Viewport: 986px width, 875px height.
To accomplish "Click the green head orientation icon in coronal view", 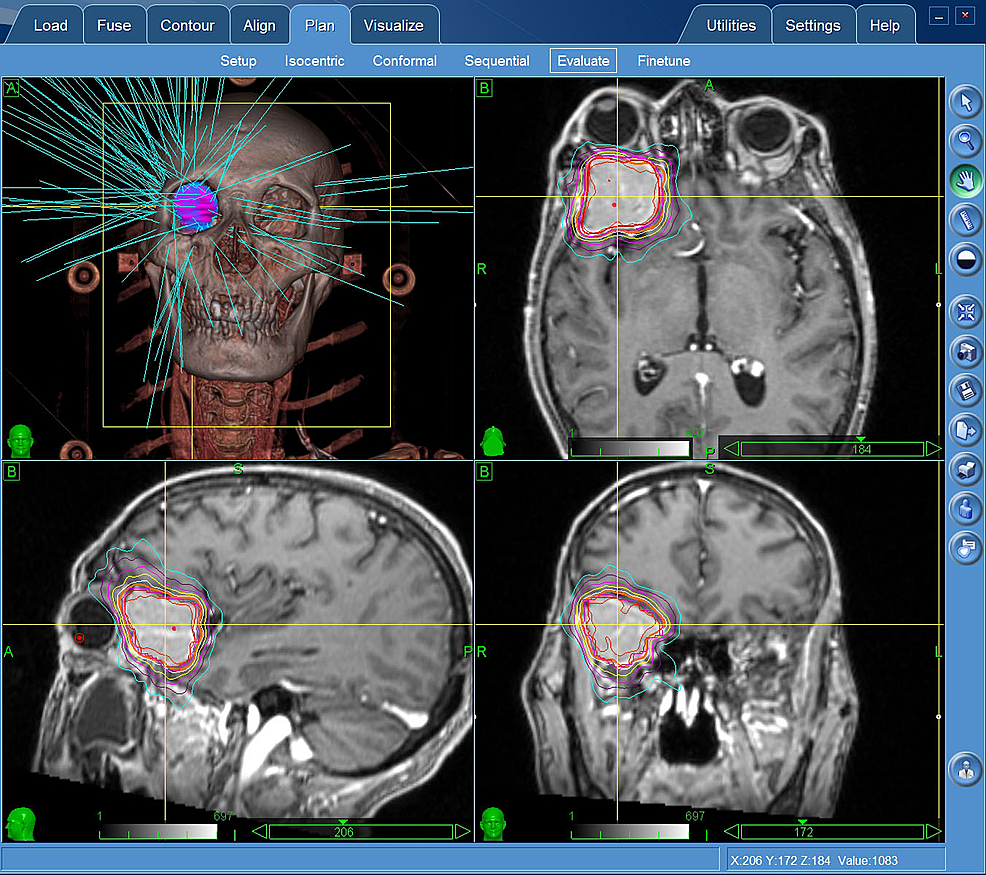I will coord(491,823).
